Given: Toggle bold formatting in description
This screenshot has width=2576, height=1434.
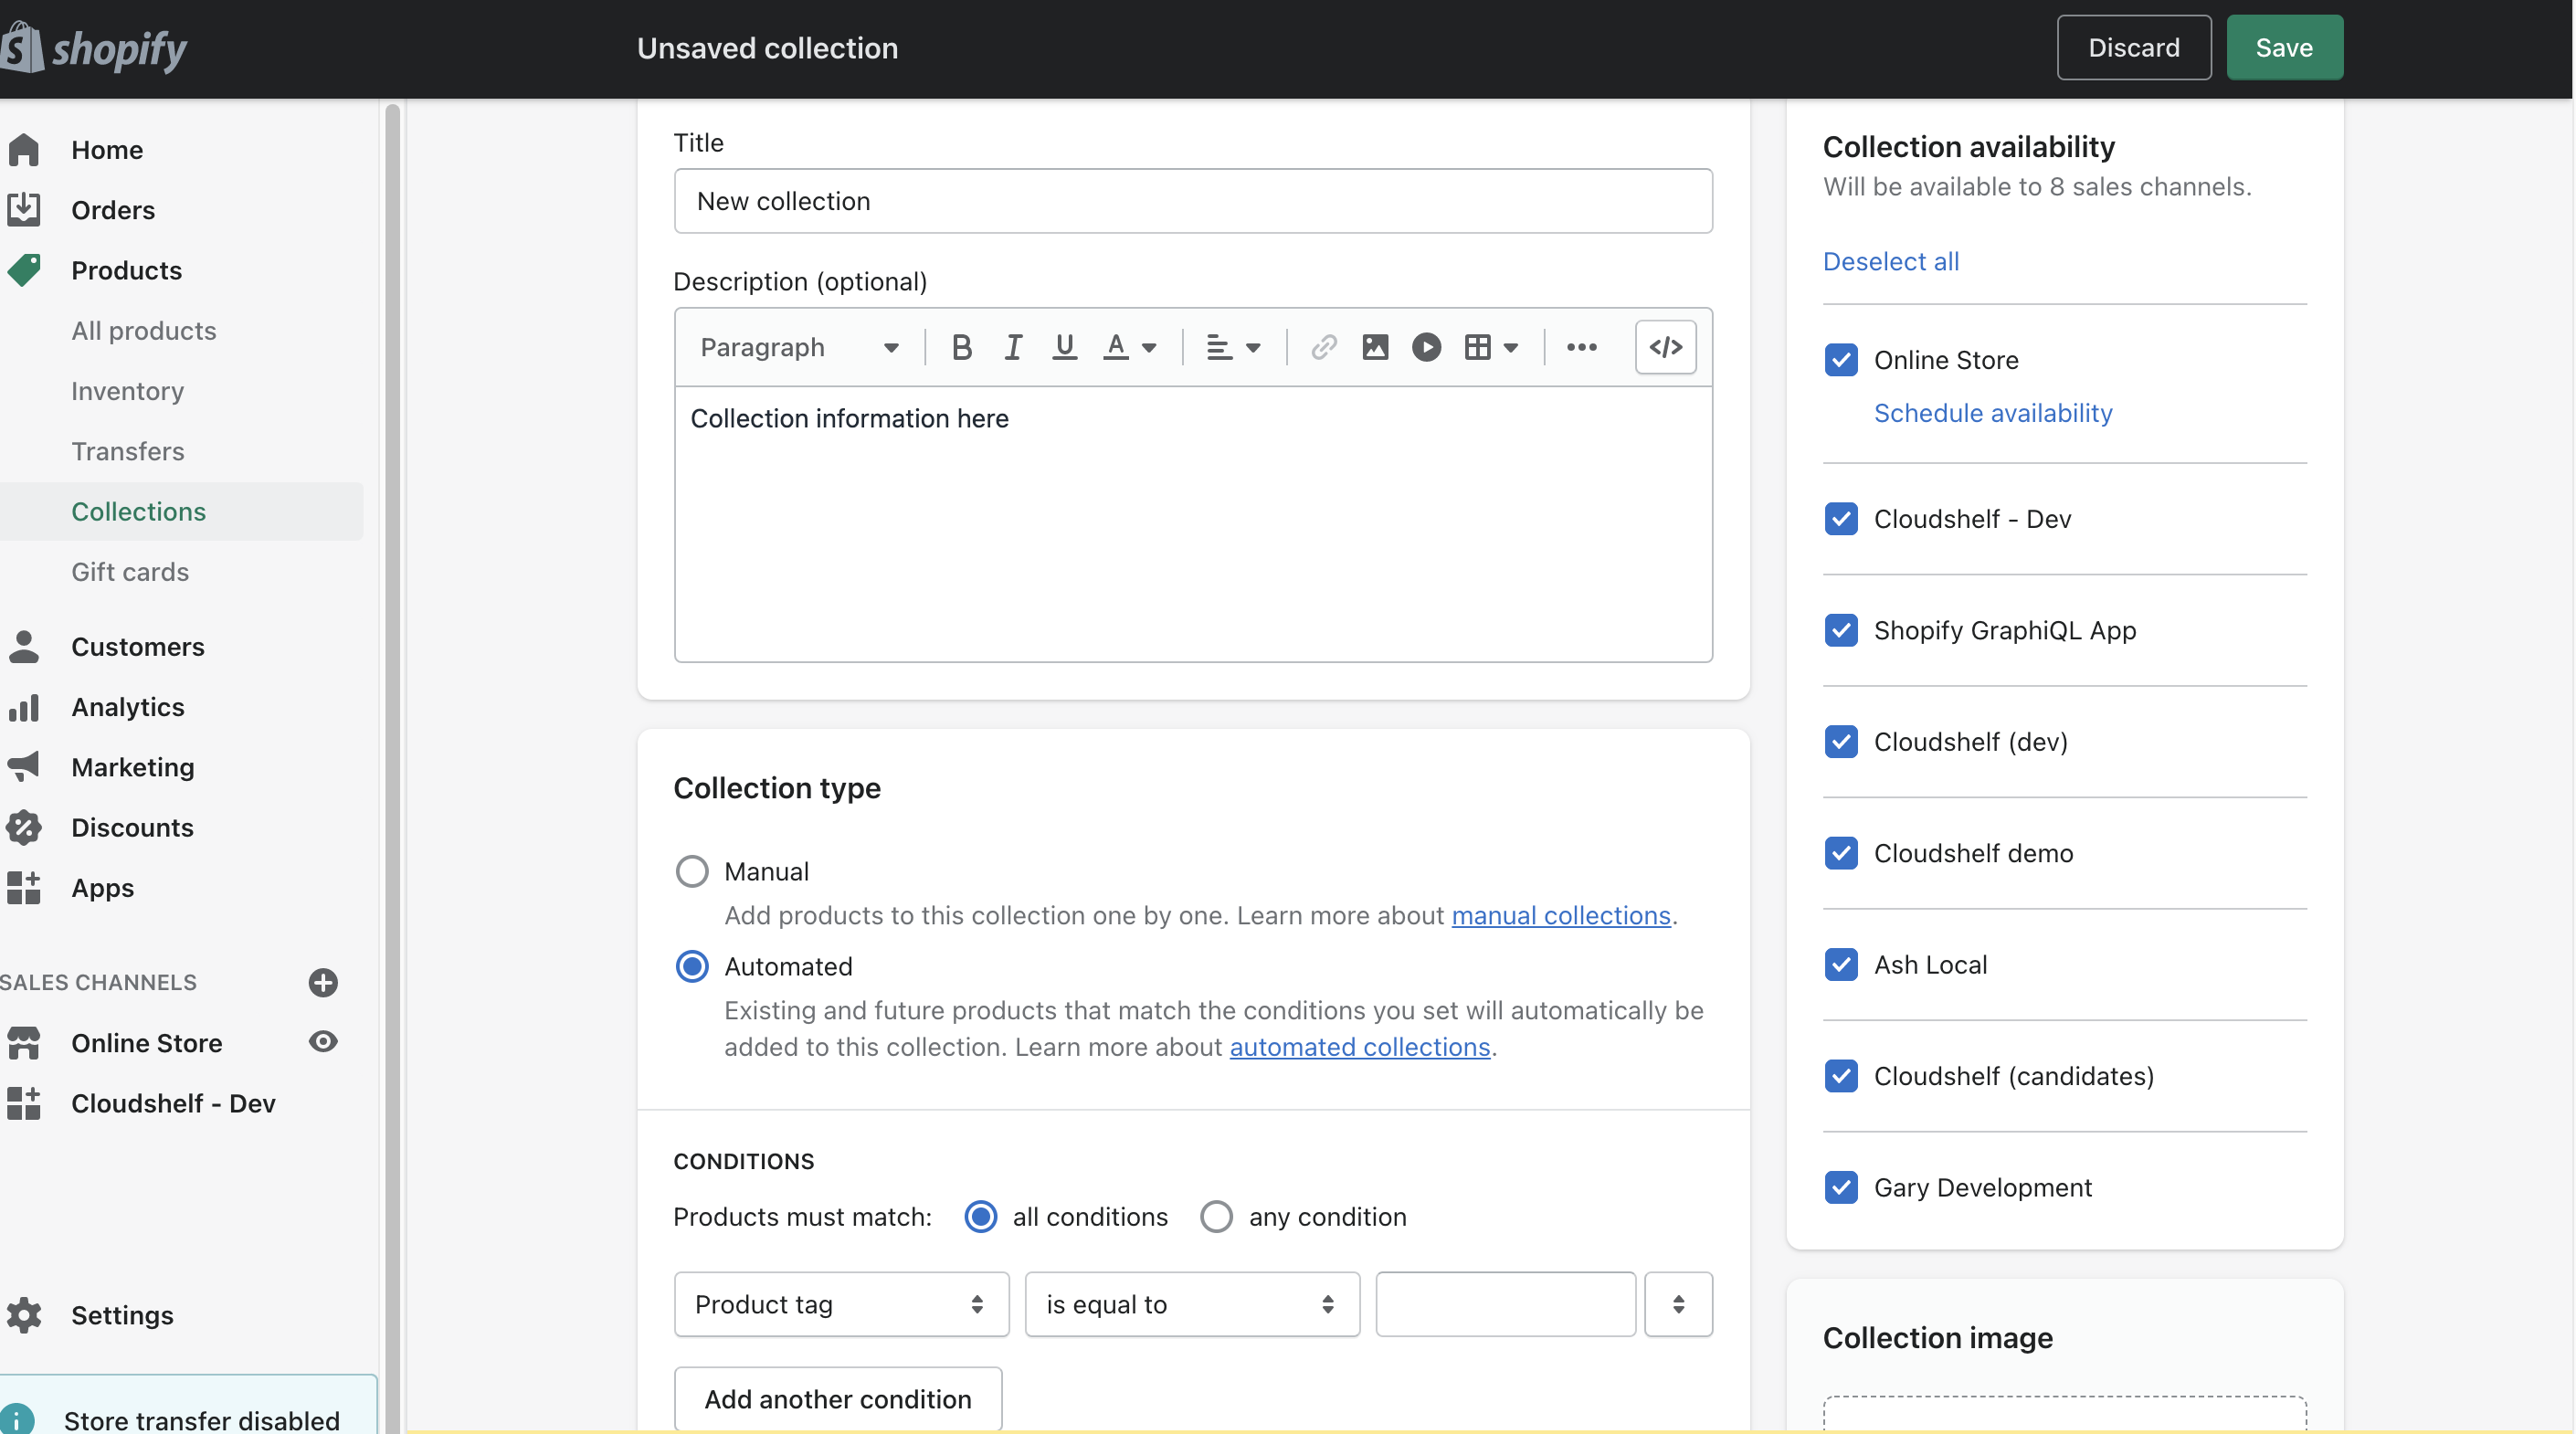Looking at the screenshot, I should point(962,347).
